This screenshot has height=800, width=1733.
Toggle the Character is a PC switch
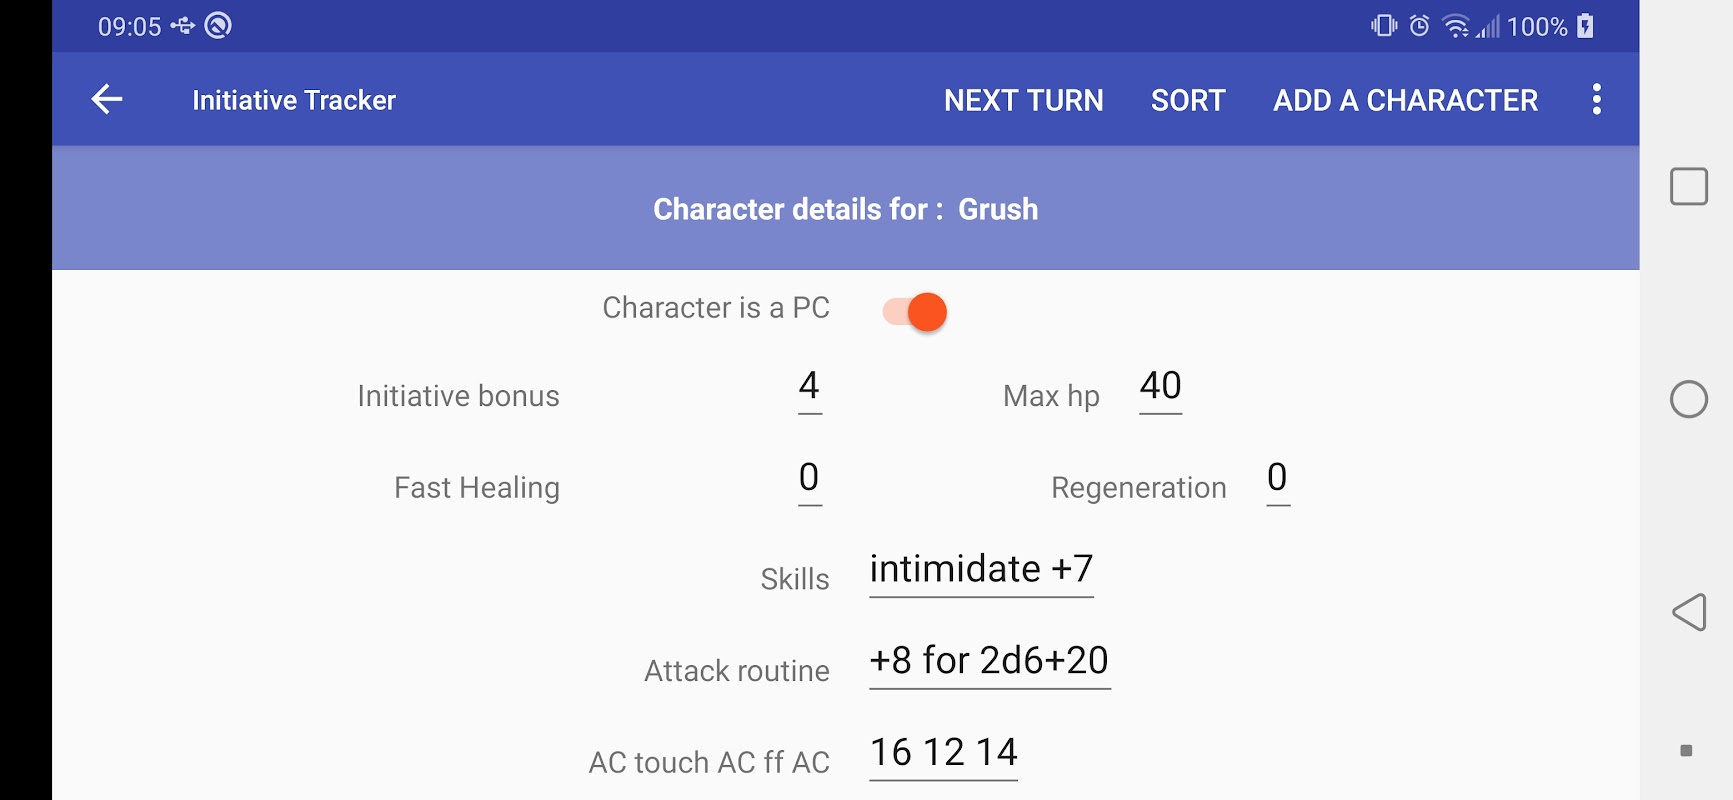[x=914, y=312]
